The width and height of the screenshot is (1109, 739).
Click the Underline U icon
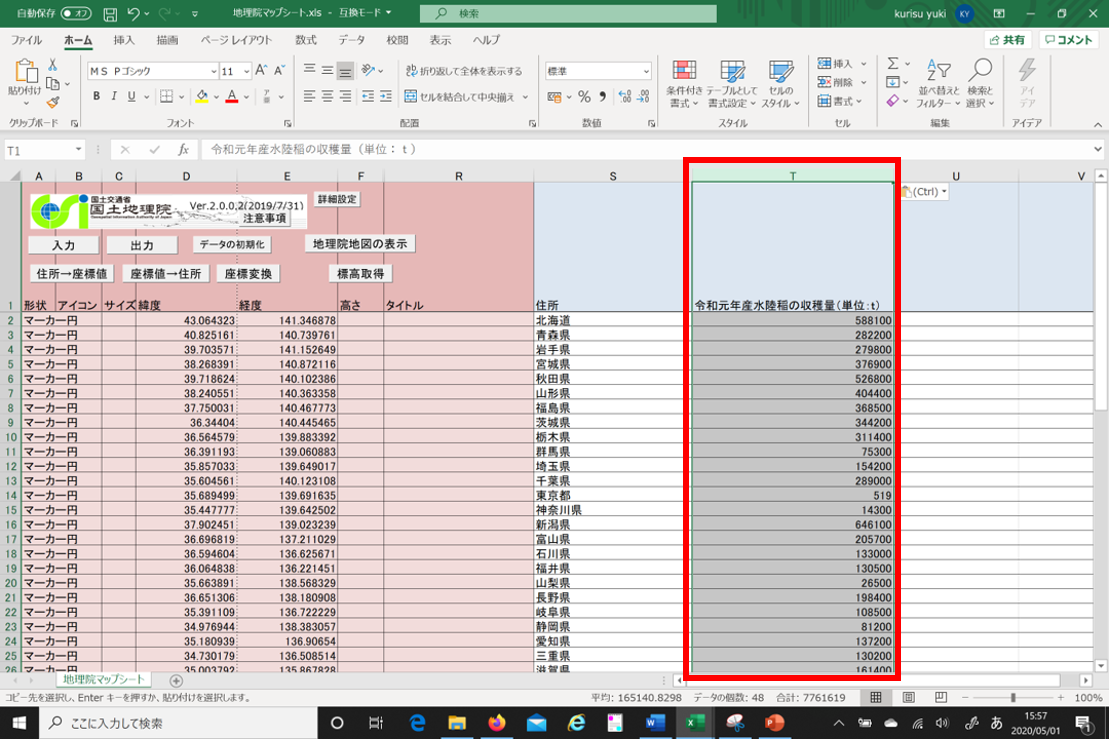point(132,96)
